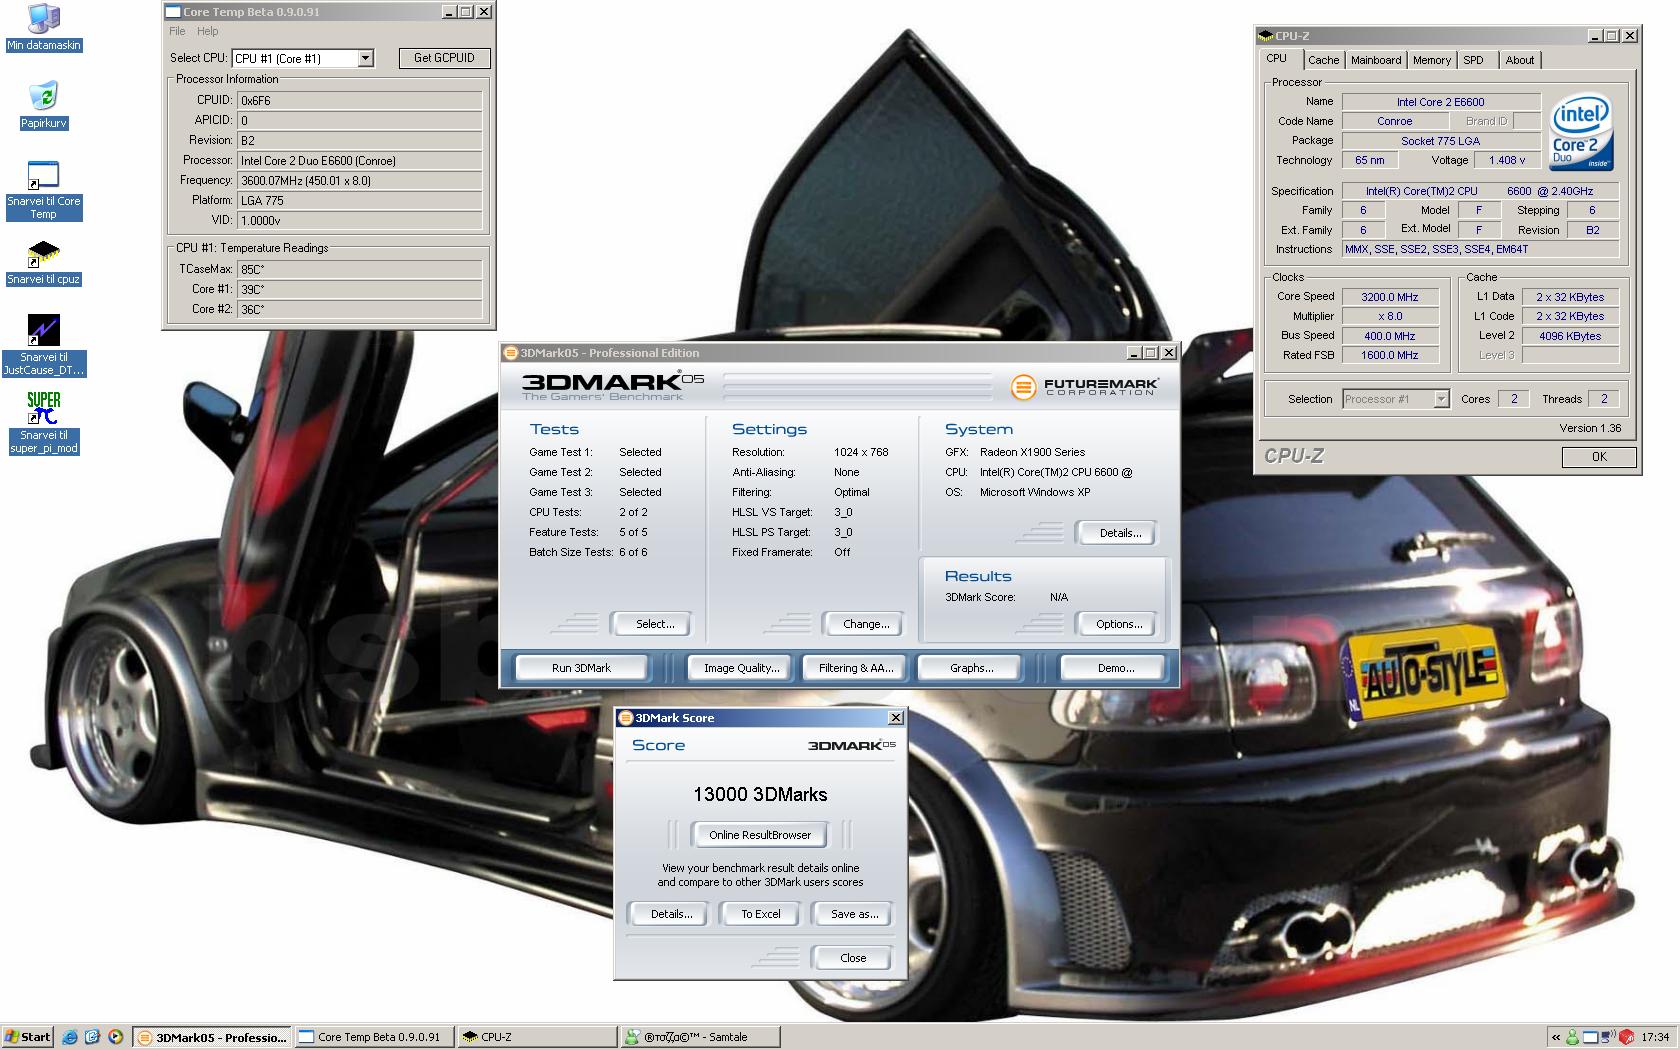Switch to 3DMark05 taskbar button
The width and height of the screenshot is (1680, 1050).
point(212,1037)
